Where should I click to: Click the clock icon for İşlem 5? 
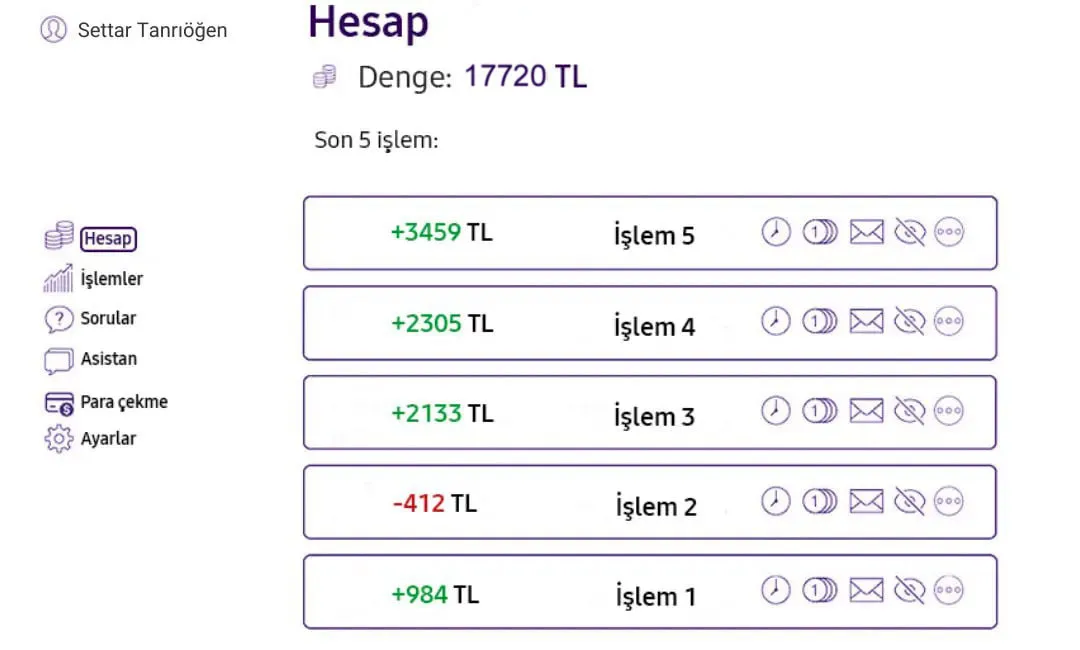click(776, 232)
